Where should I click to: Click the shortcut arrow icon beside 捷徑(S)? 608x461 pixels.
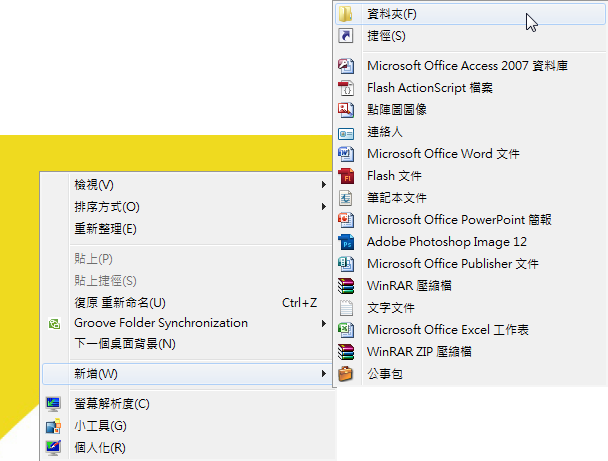coord(345,36)
